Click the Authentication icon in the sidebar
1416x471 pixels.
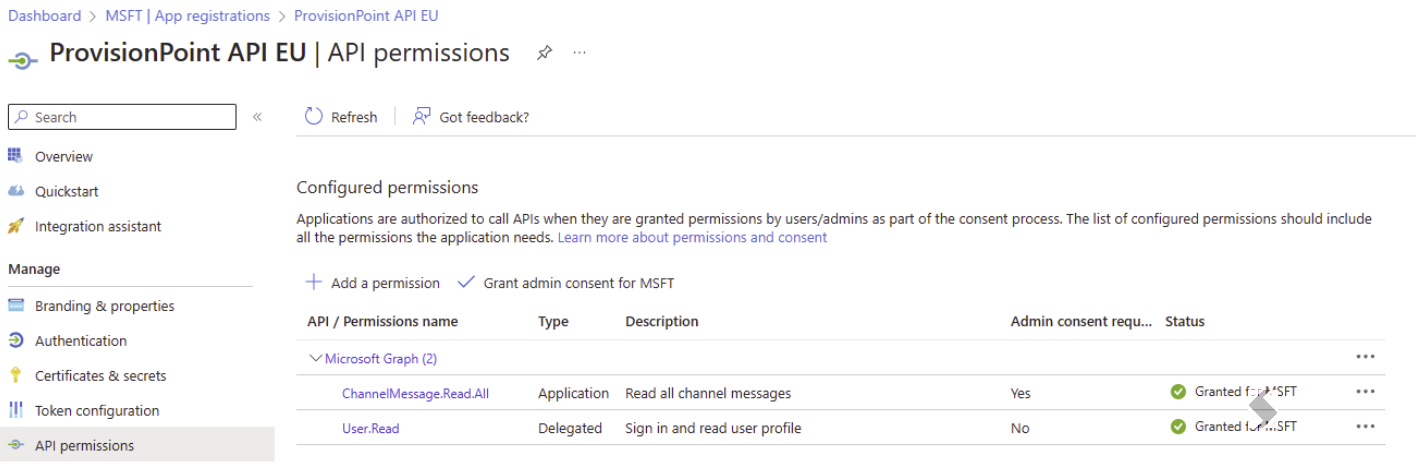(x=15, y=340)
